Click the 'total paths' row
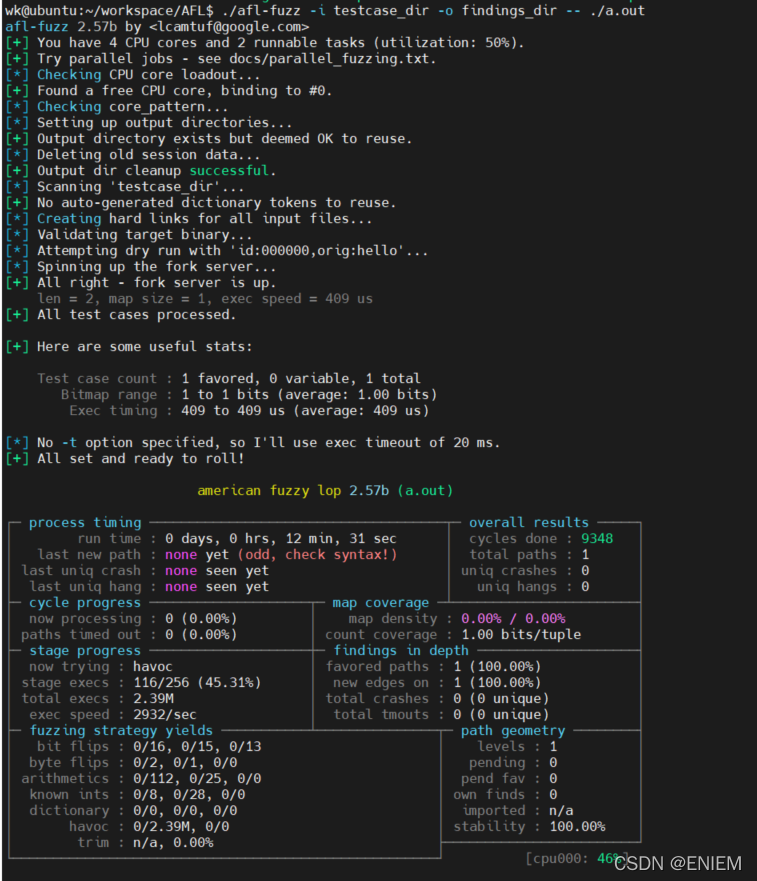The height and width of the screenshot is (881, 757). (x=529, y=555)
